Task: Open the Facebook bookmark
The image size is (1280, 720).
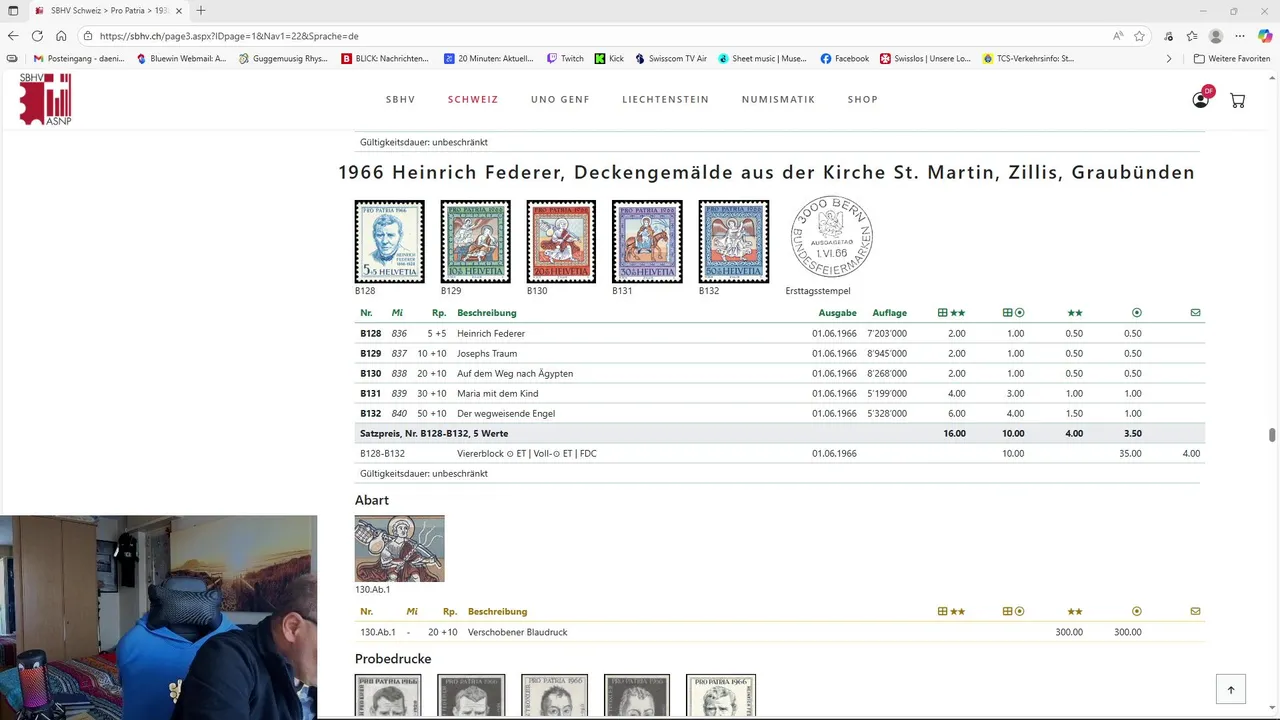Action: pos(845,59)
